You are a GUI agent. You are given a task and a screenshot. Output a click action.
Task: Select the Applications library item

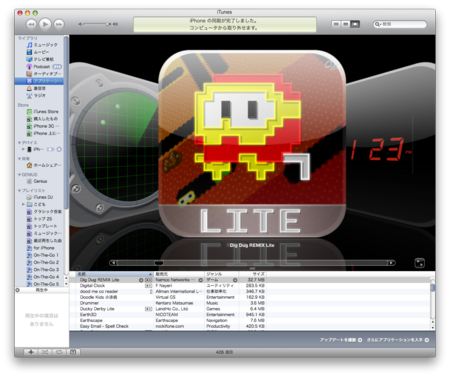(39, 81)
